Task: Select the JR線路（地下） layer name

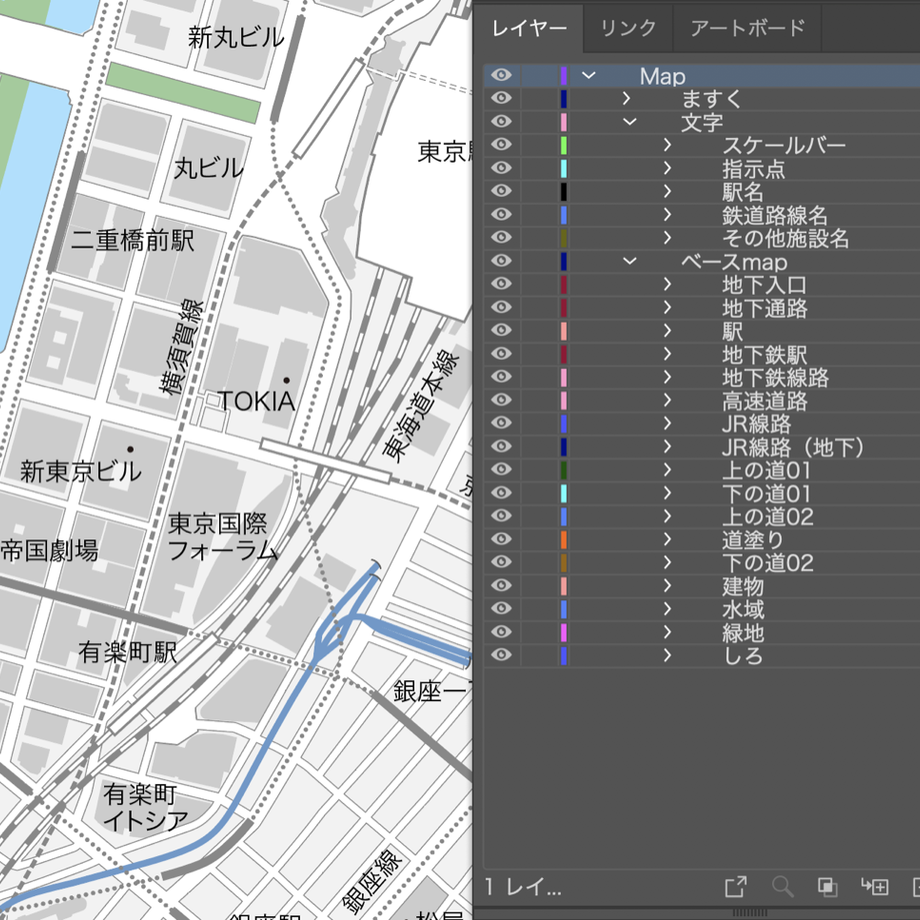Action: coord(793,447)
